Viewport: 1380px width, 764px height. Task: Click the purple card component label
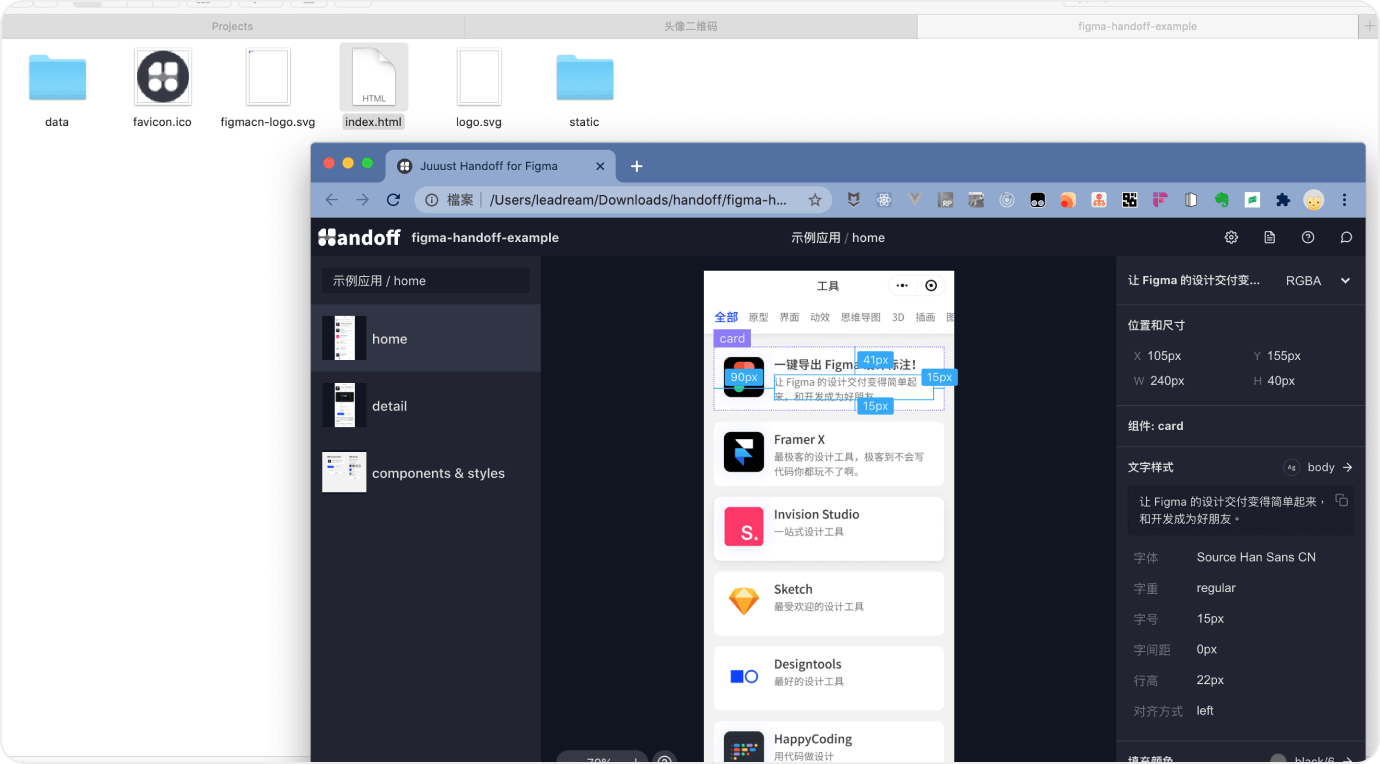tap(732, 338)
